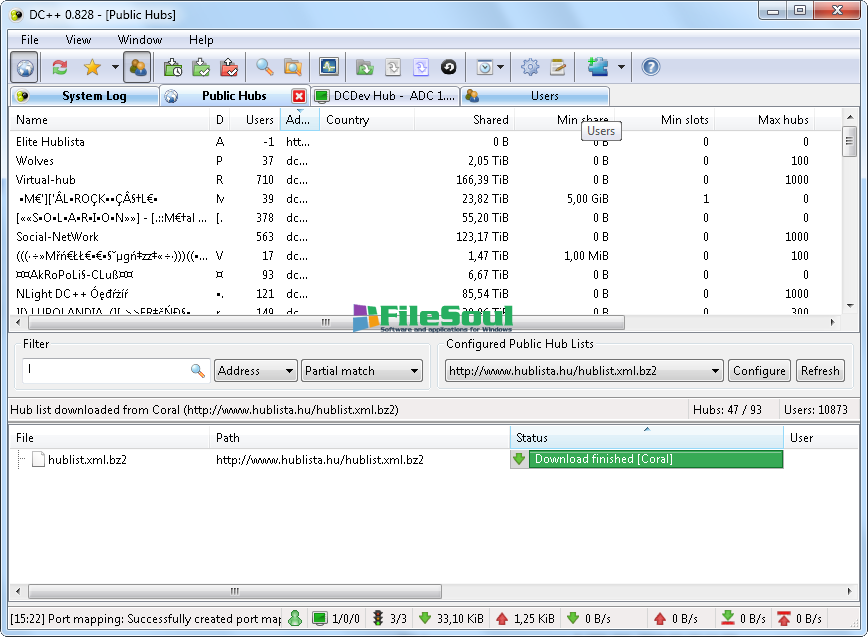Click the Open File List folder icon
Viewport: 868px width, 637px height.
(364, 68)
